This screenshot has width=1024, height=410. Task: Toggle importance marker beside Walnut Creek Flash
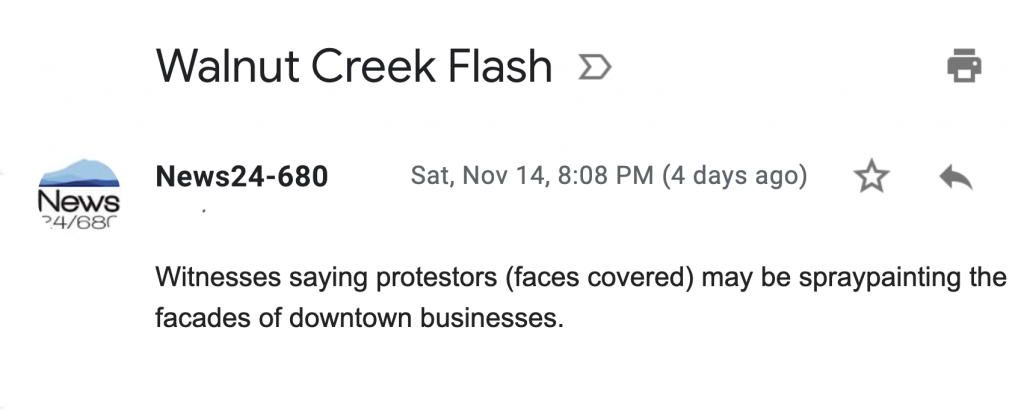[595, 68]
